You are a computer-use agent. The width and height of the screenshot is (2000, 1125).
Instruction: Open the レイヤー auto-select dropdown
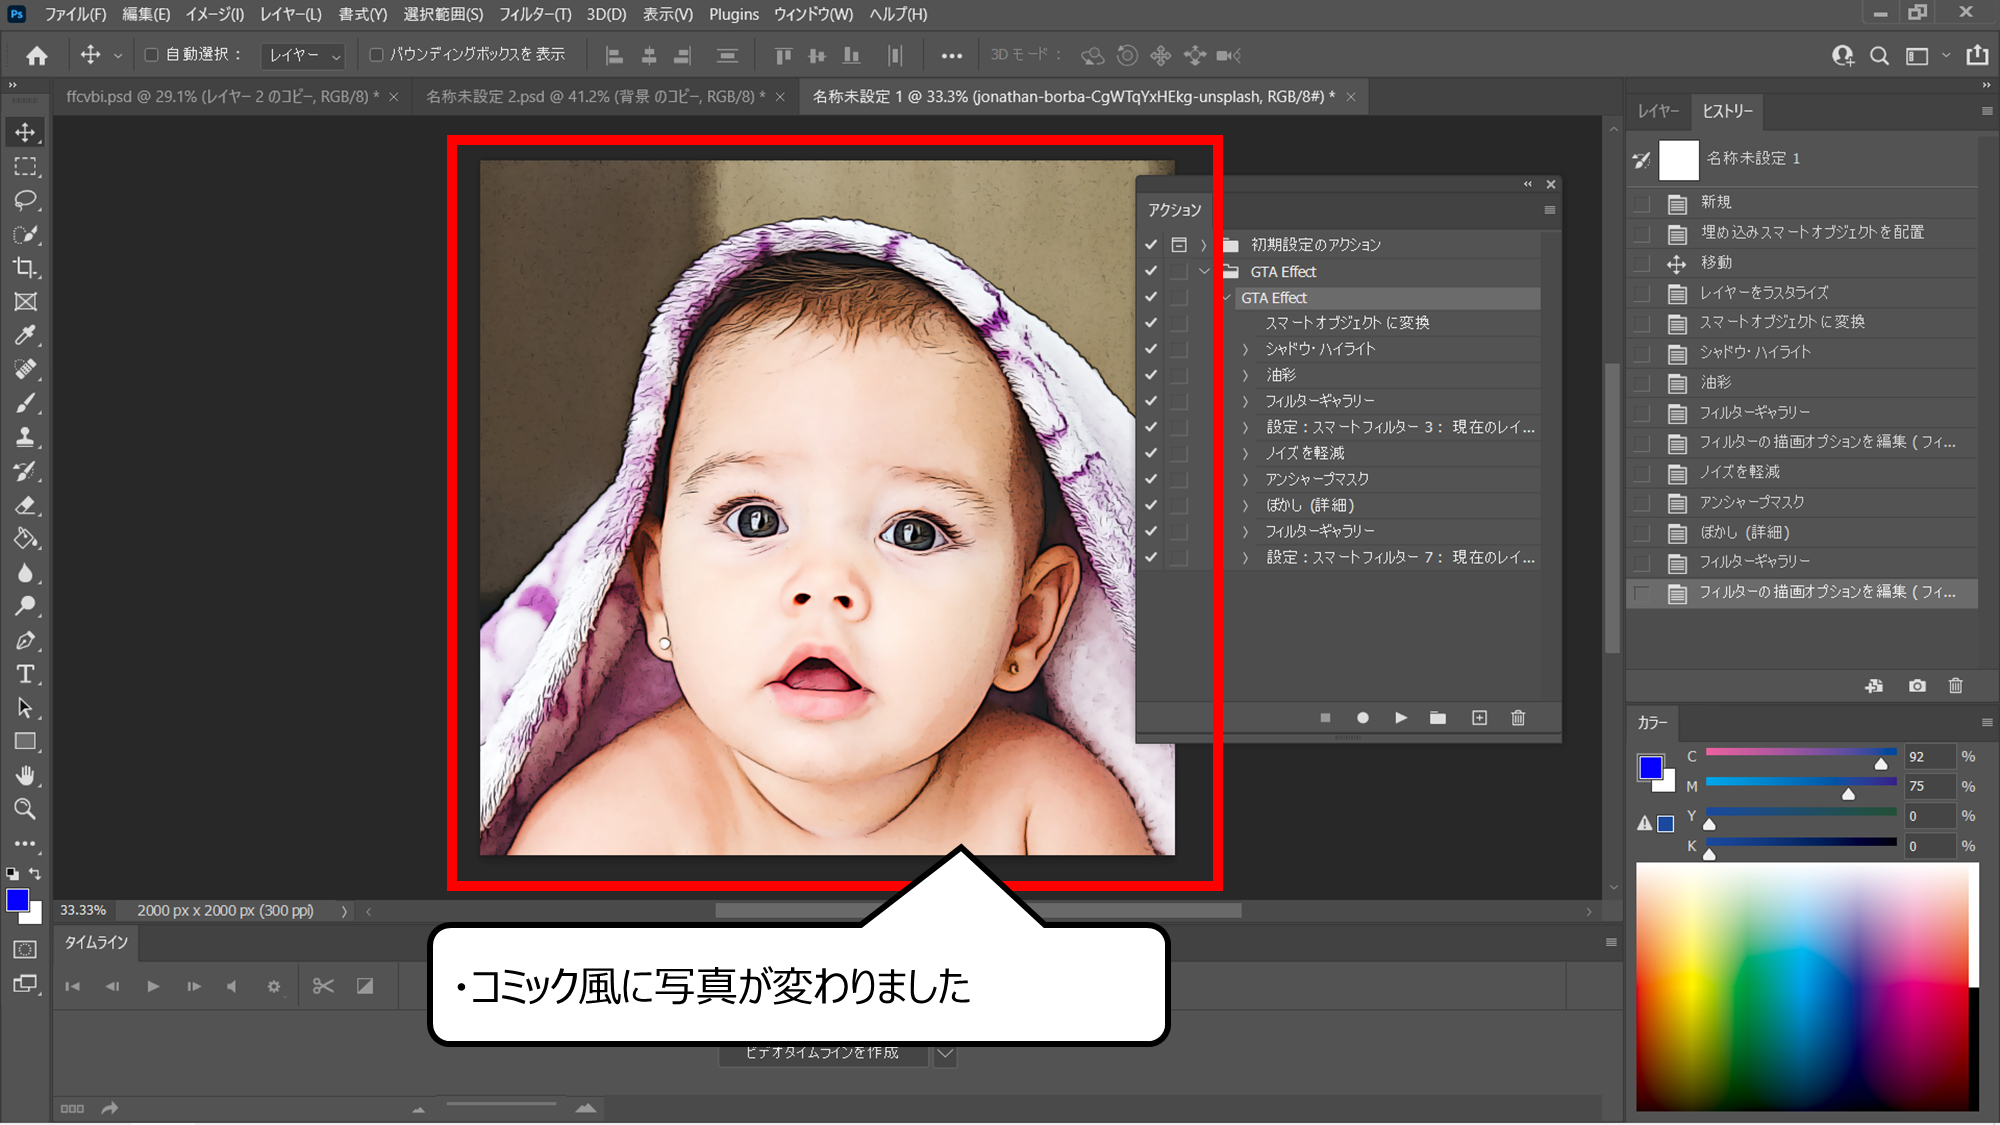[x=302, y=56]
